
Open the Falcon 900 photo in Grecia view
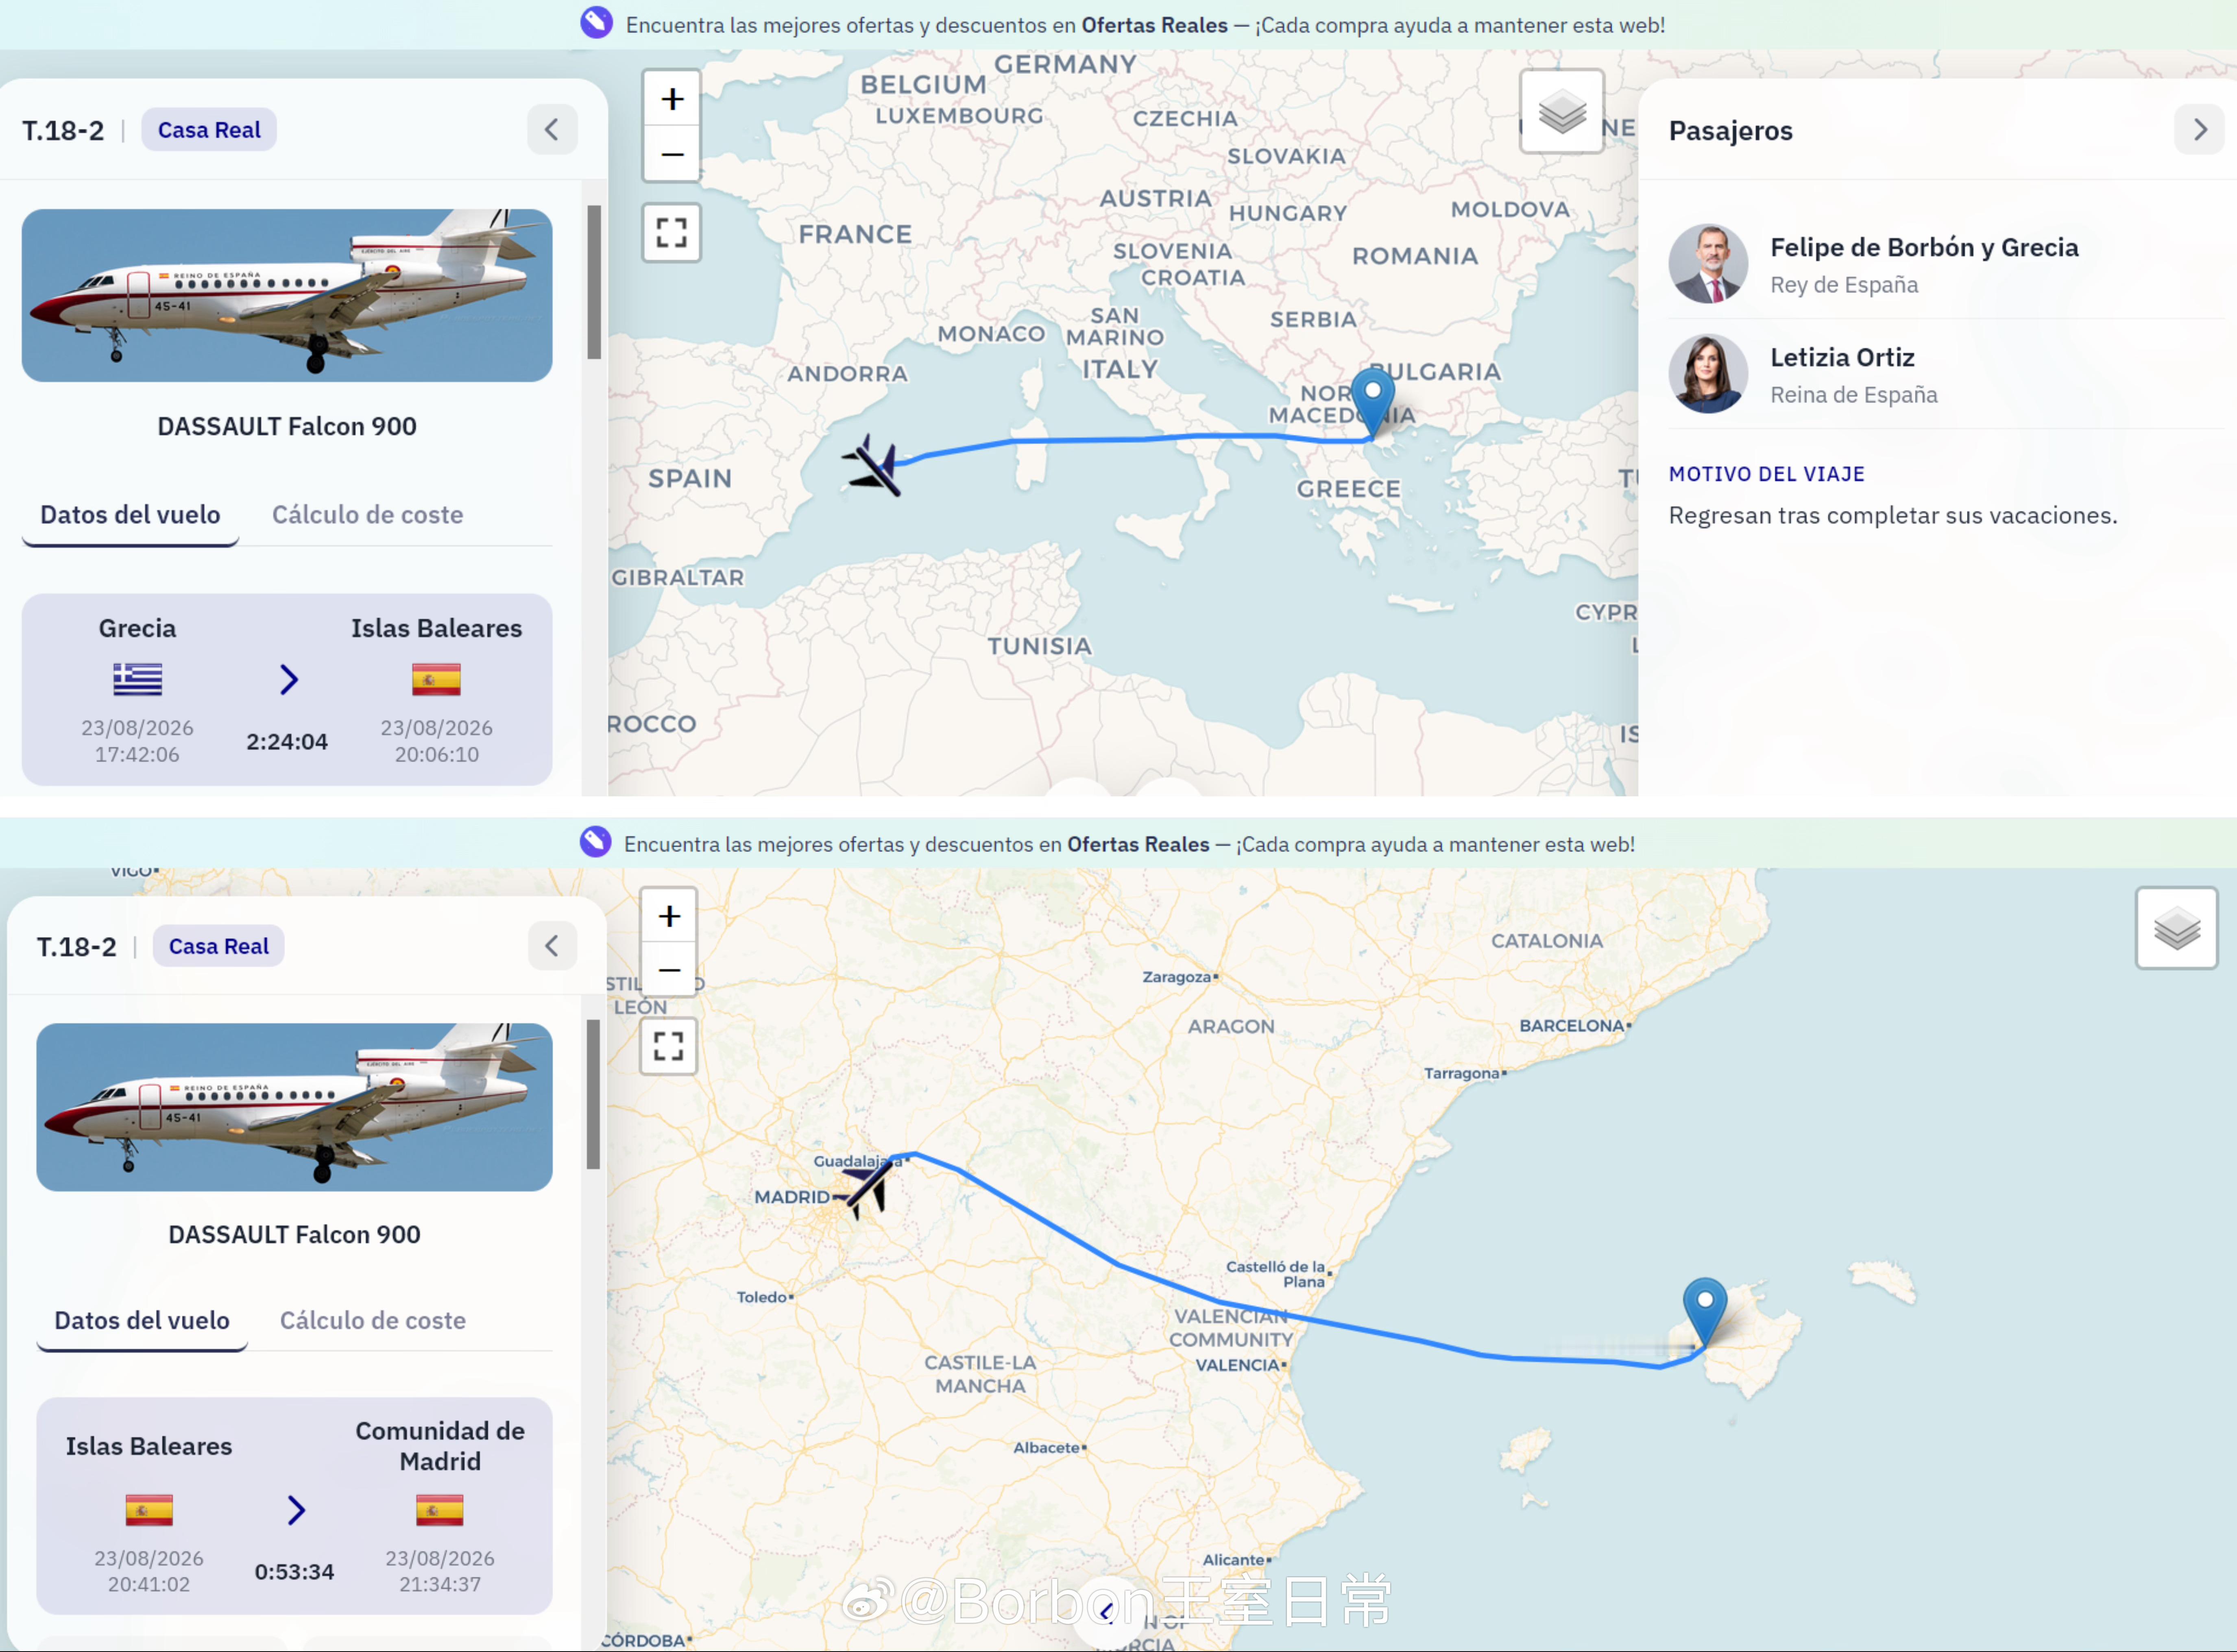click(287, 295)
